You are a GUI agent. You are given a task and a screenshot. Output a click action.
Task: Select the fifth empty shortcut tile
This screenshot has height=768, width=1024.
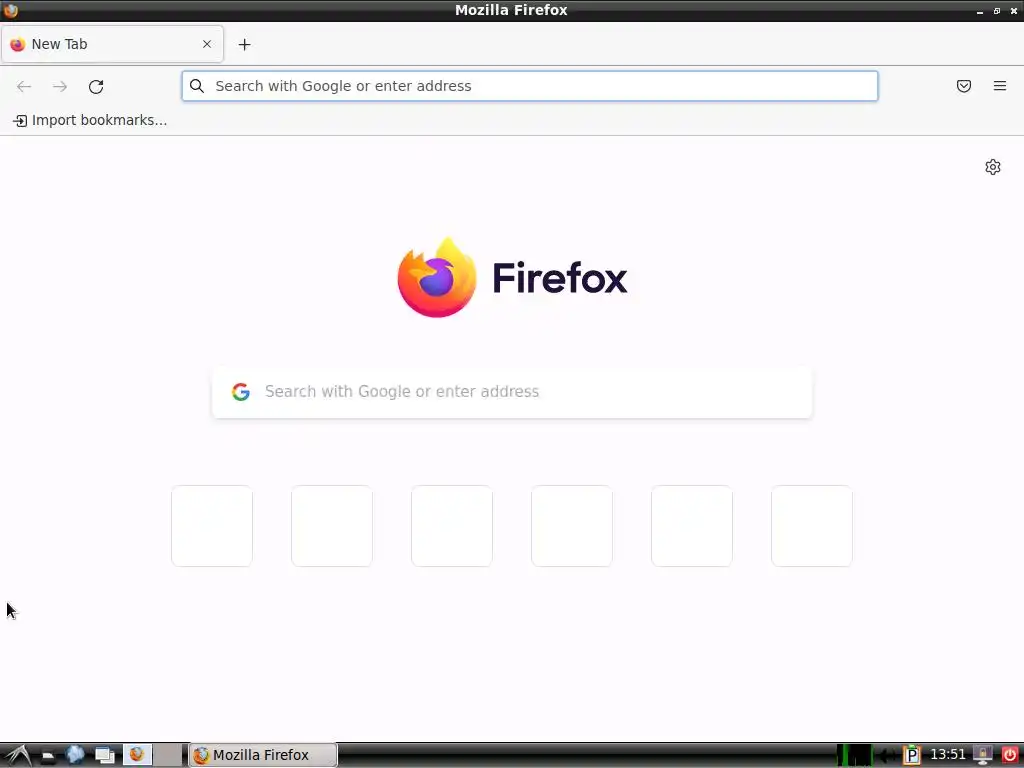point(692,526)
